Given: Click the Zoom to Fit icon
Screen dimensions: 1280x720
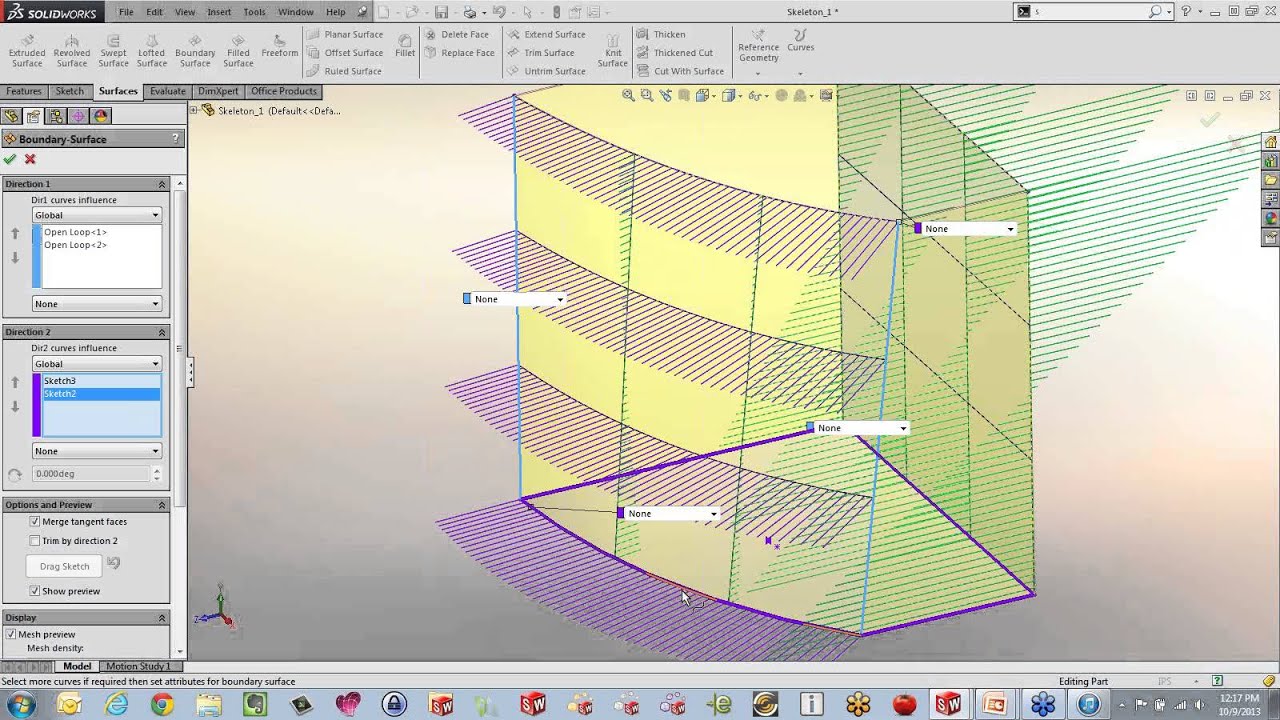Looking at the screenshot, I should click(628, 96).
